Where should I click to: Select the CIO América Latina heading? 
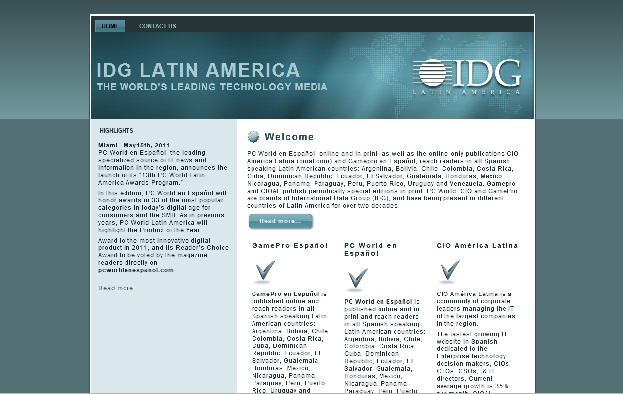point(477,245)
